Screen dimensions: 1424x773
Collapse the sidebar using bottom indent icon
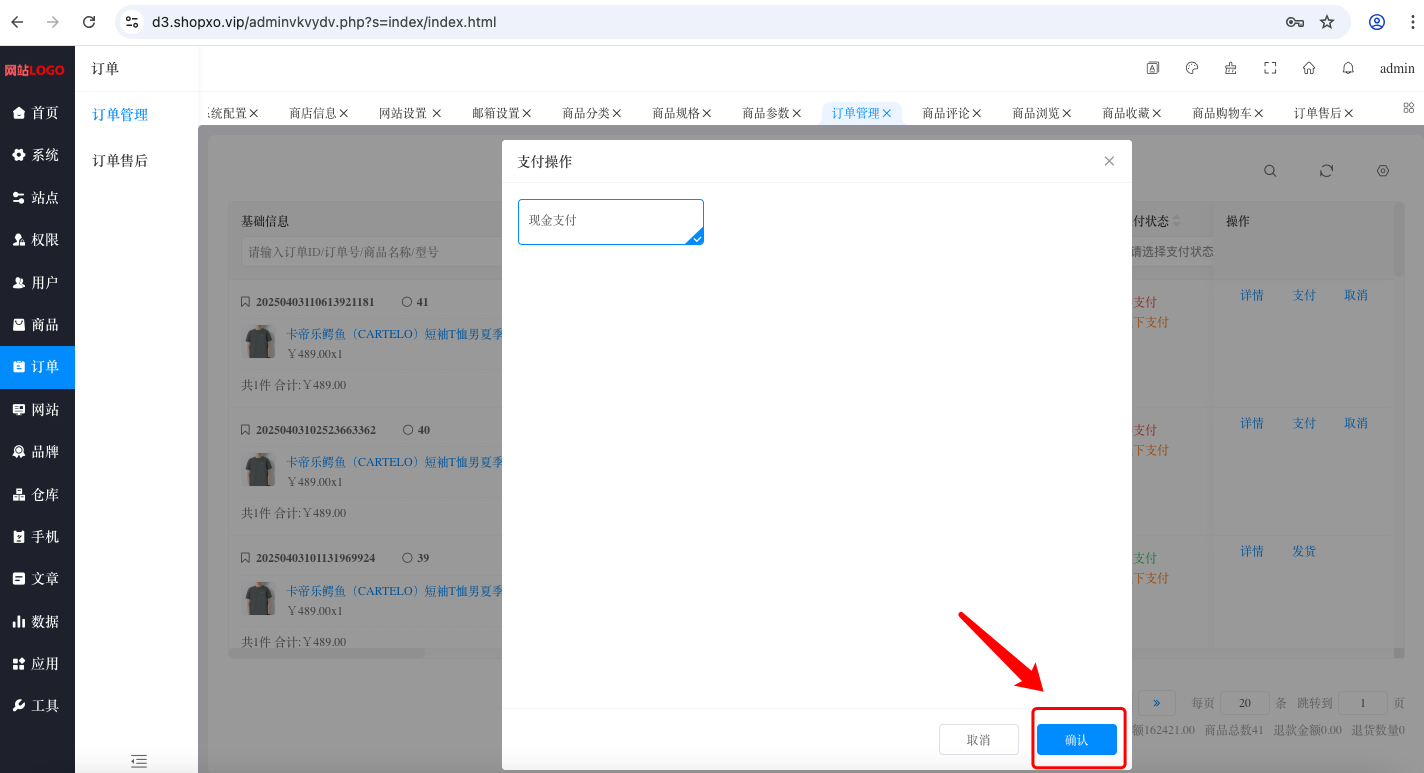click(x=139, y=761)
